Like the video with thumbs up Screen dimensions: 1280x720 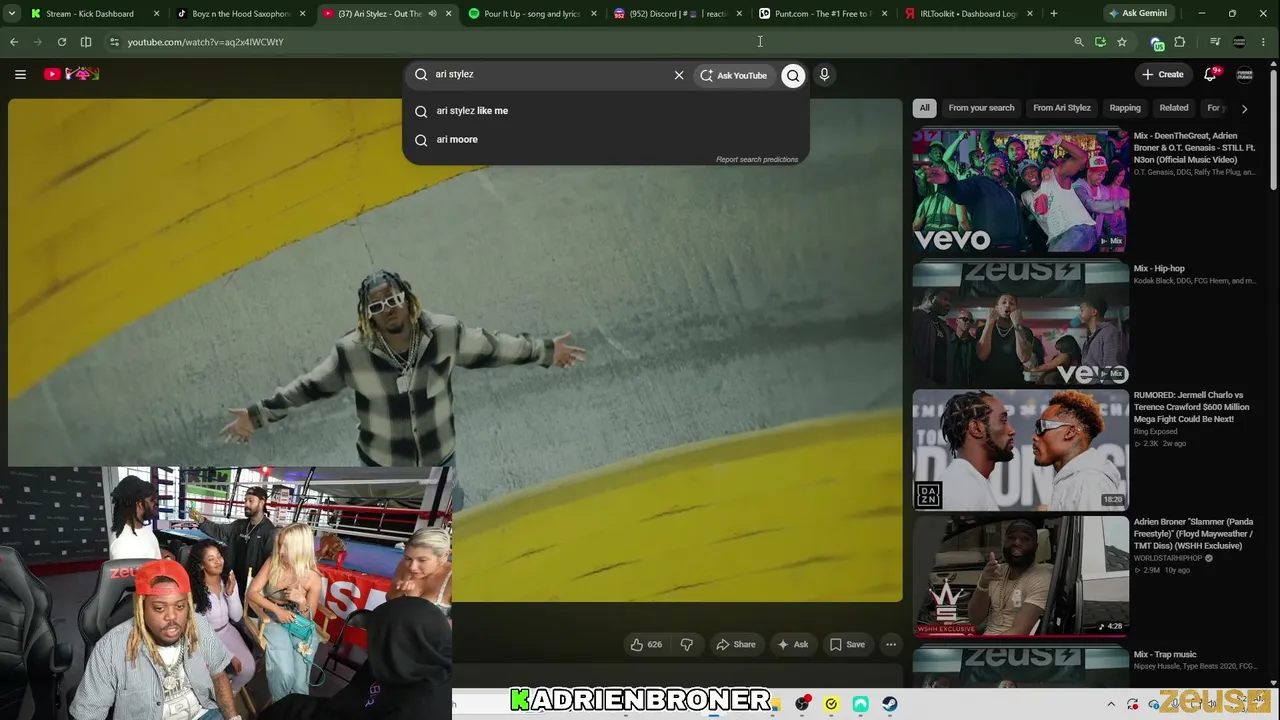point(645,645)
